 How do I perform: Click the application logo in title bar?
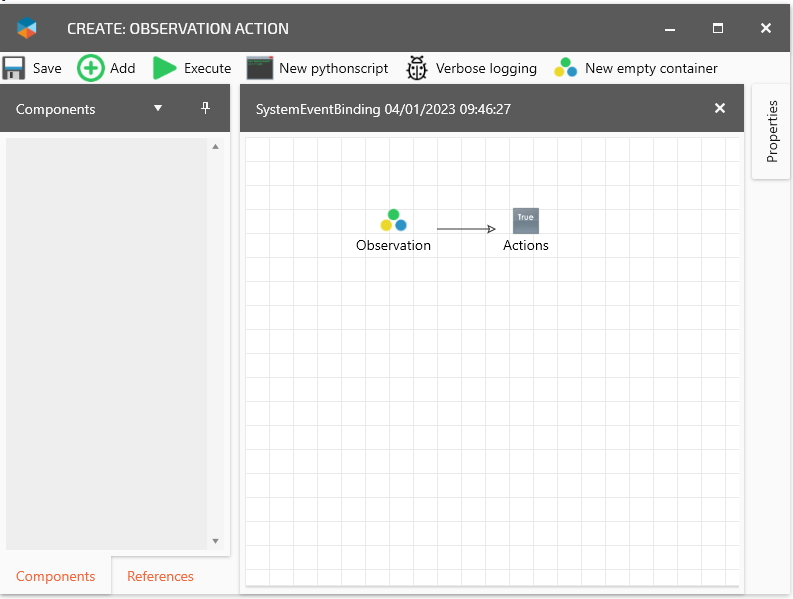click(x=27, y=28)
